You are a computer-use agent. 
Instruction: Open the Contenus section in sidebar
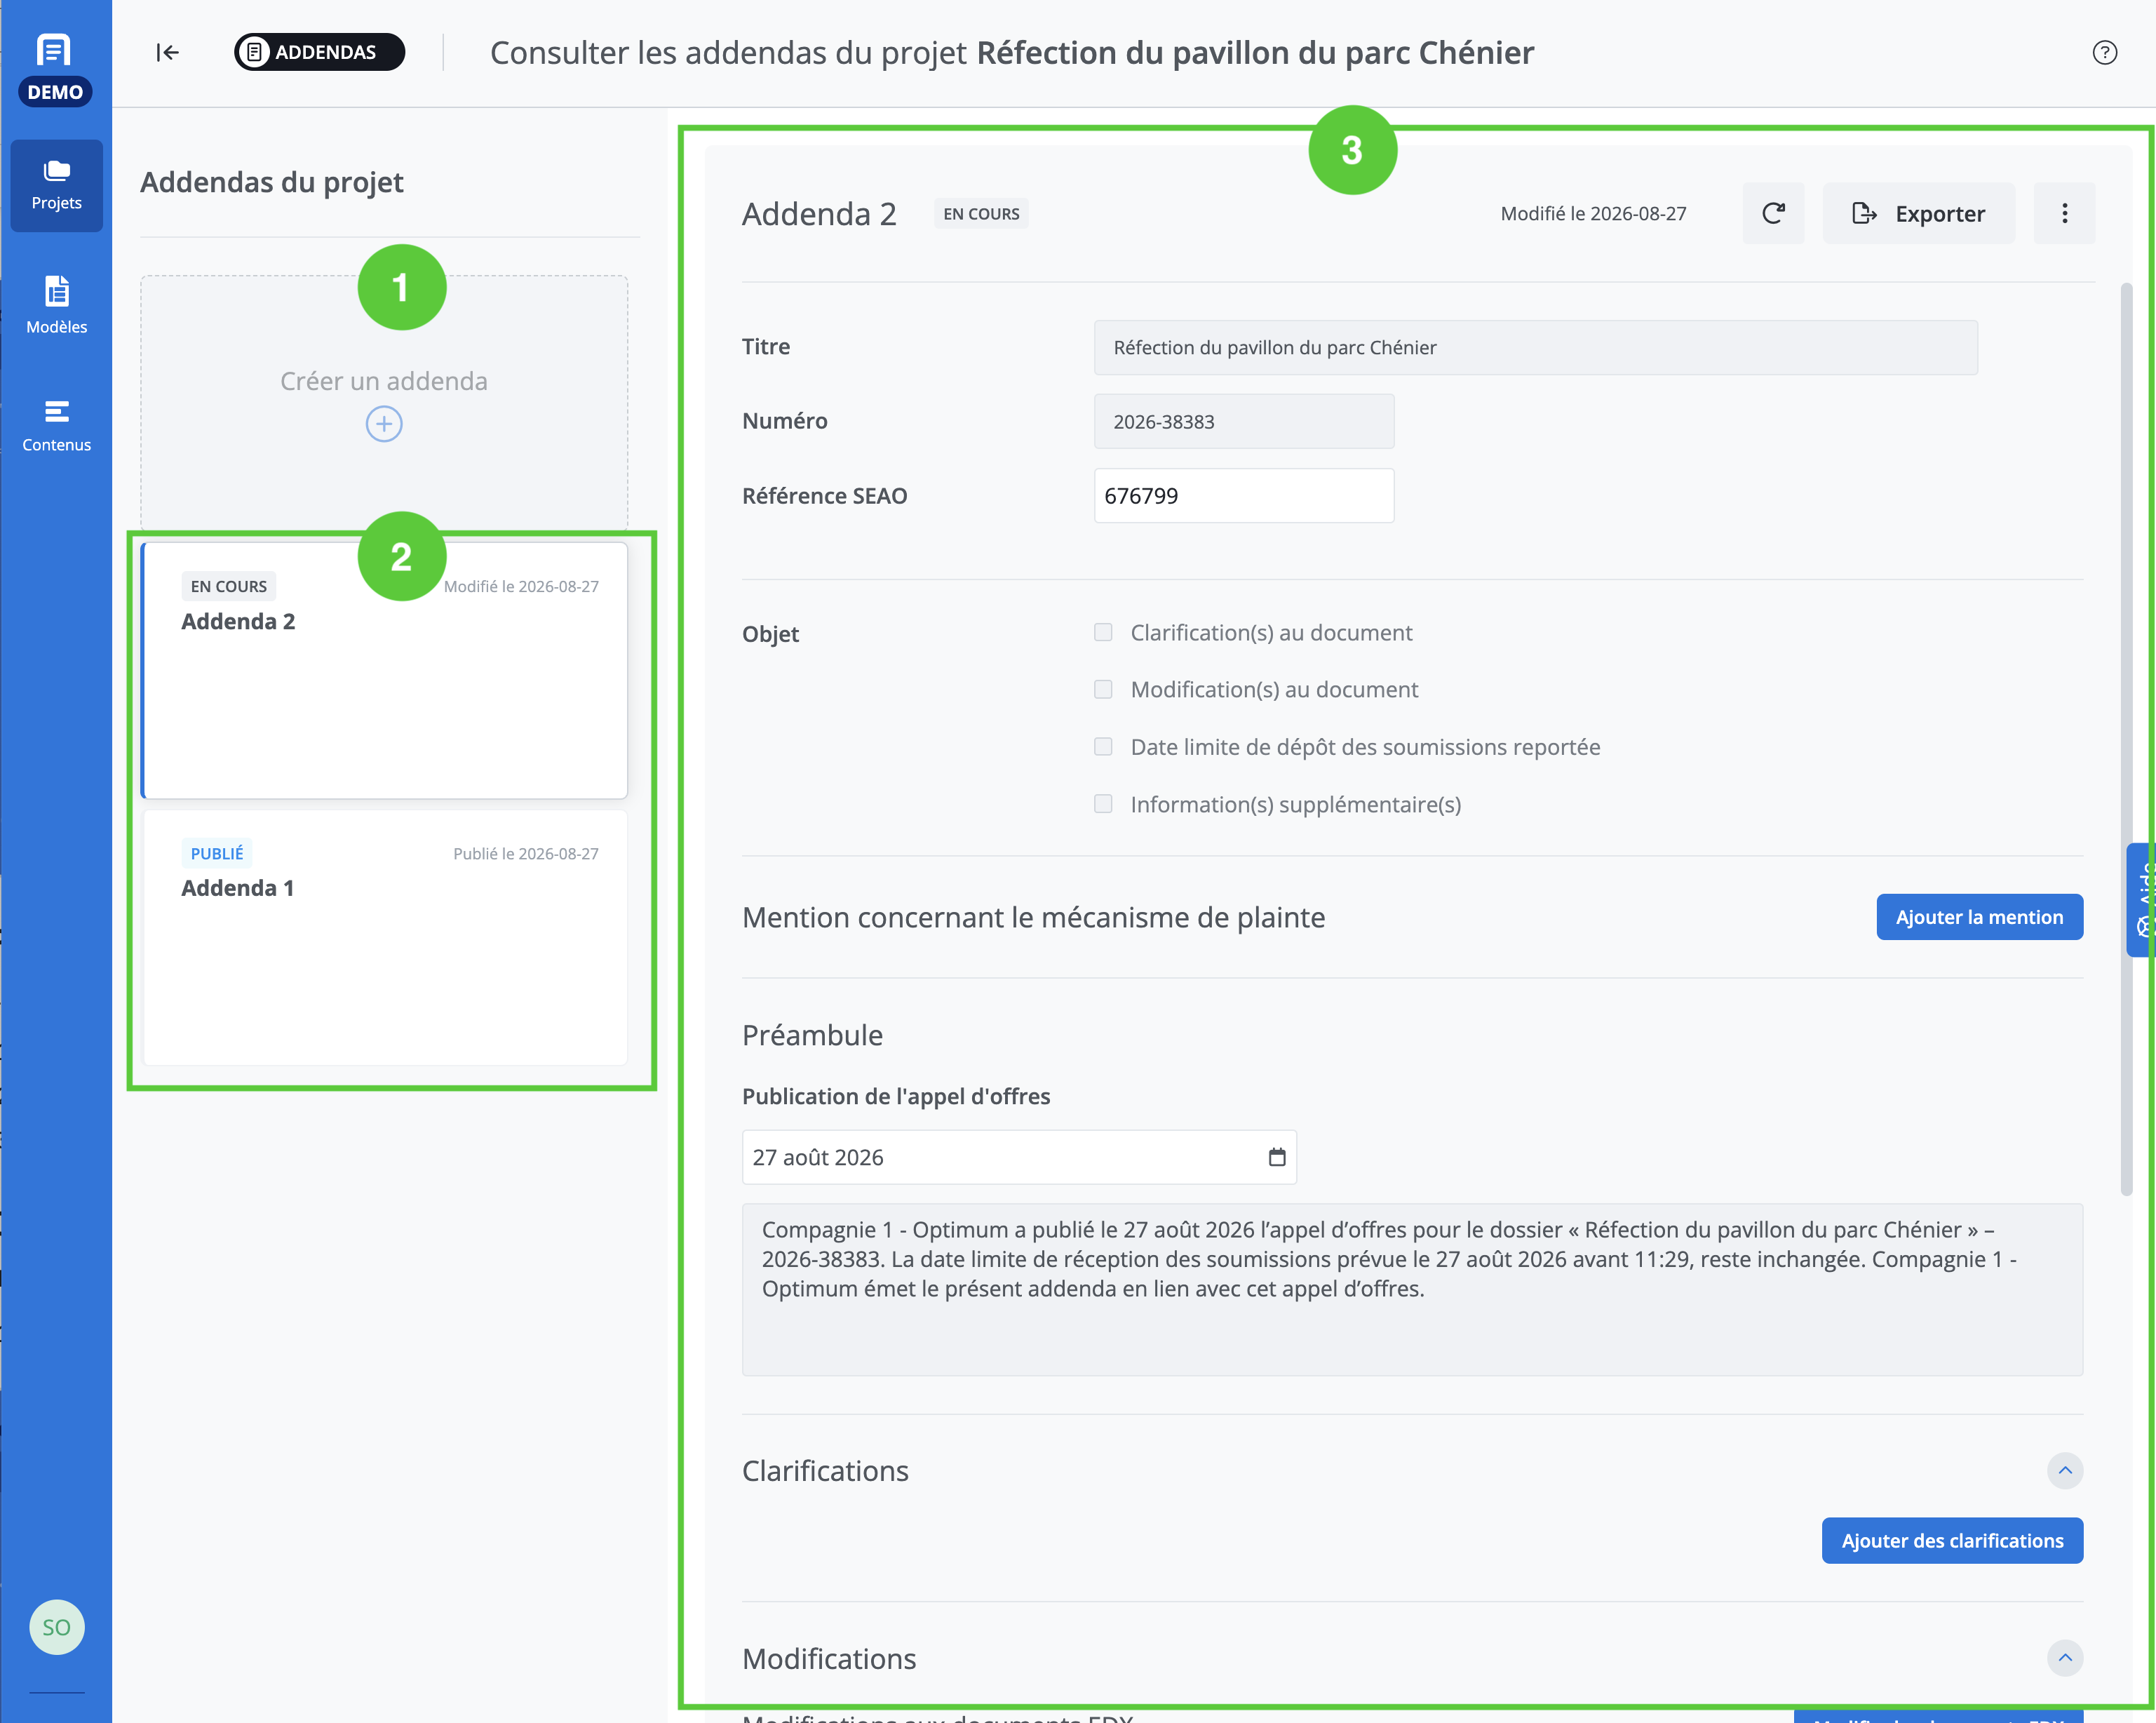click(56, 425)
